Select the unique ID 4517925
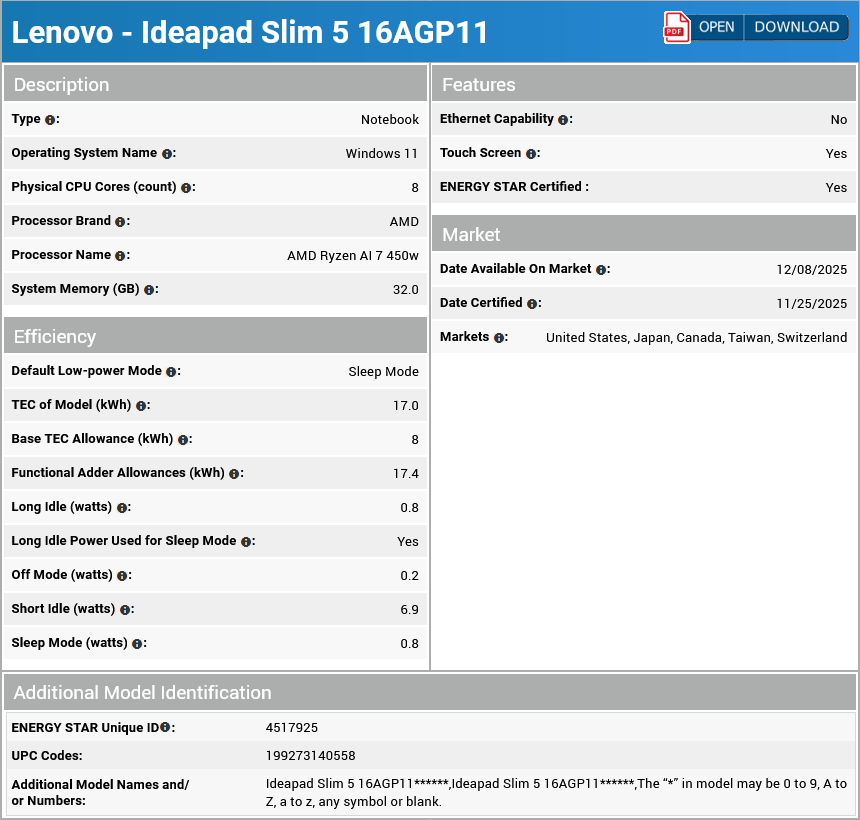The width and height of the screenshot is (860, 820). click(292, 728)
